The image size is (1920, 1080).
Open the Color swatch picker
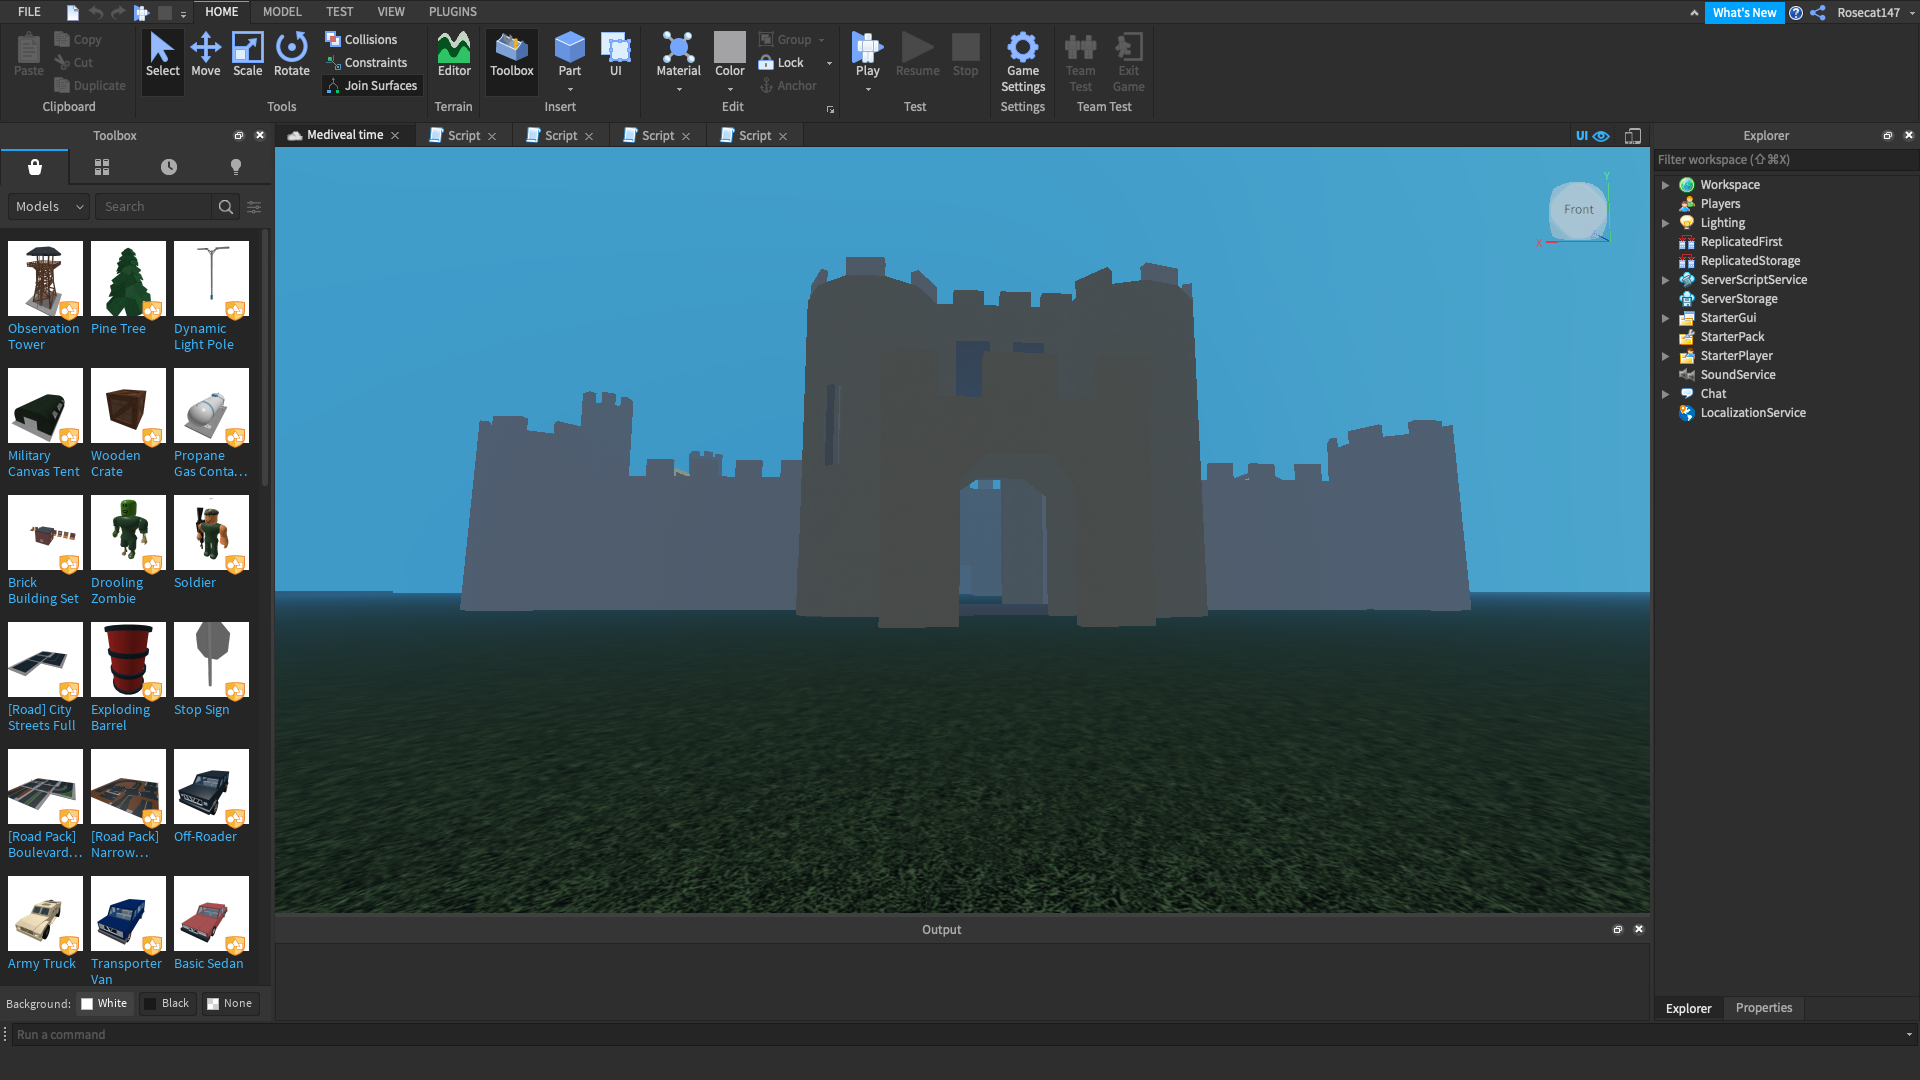click(x=729, y=48)
